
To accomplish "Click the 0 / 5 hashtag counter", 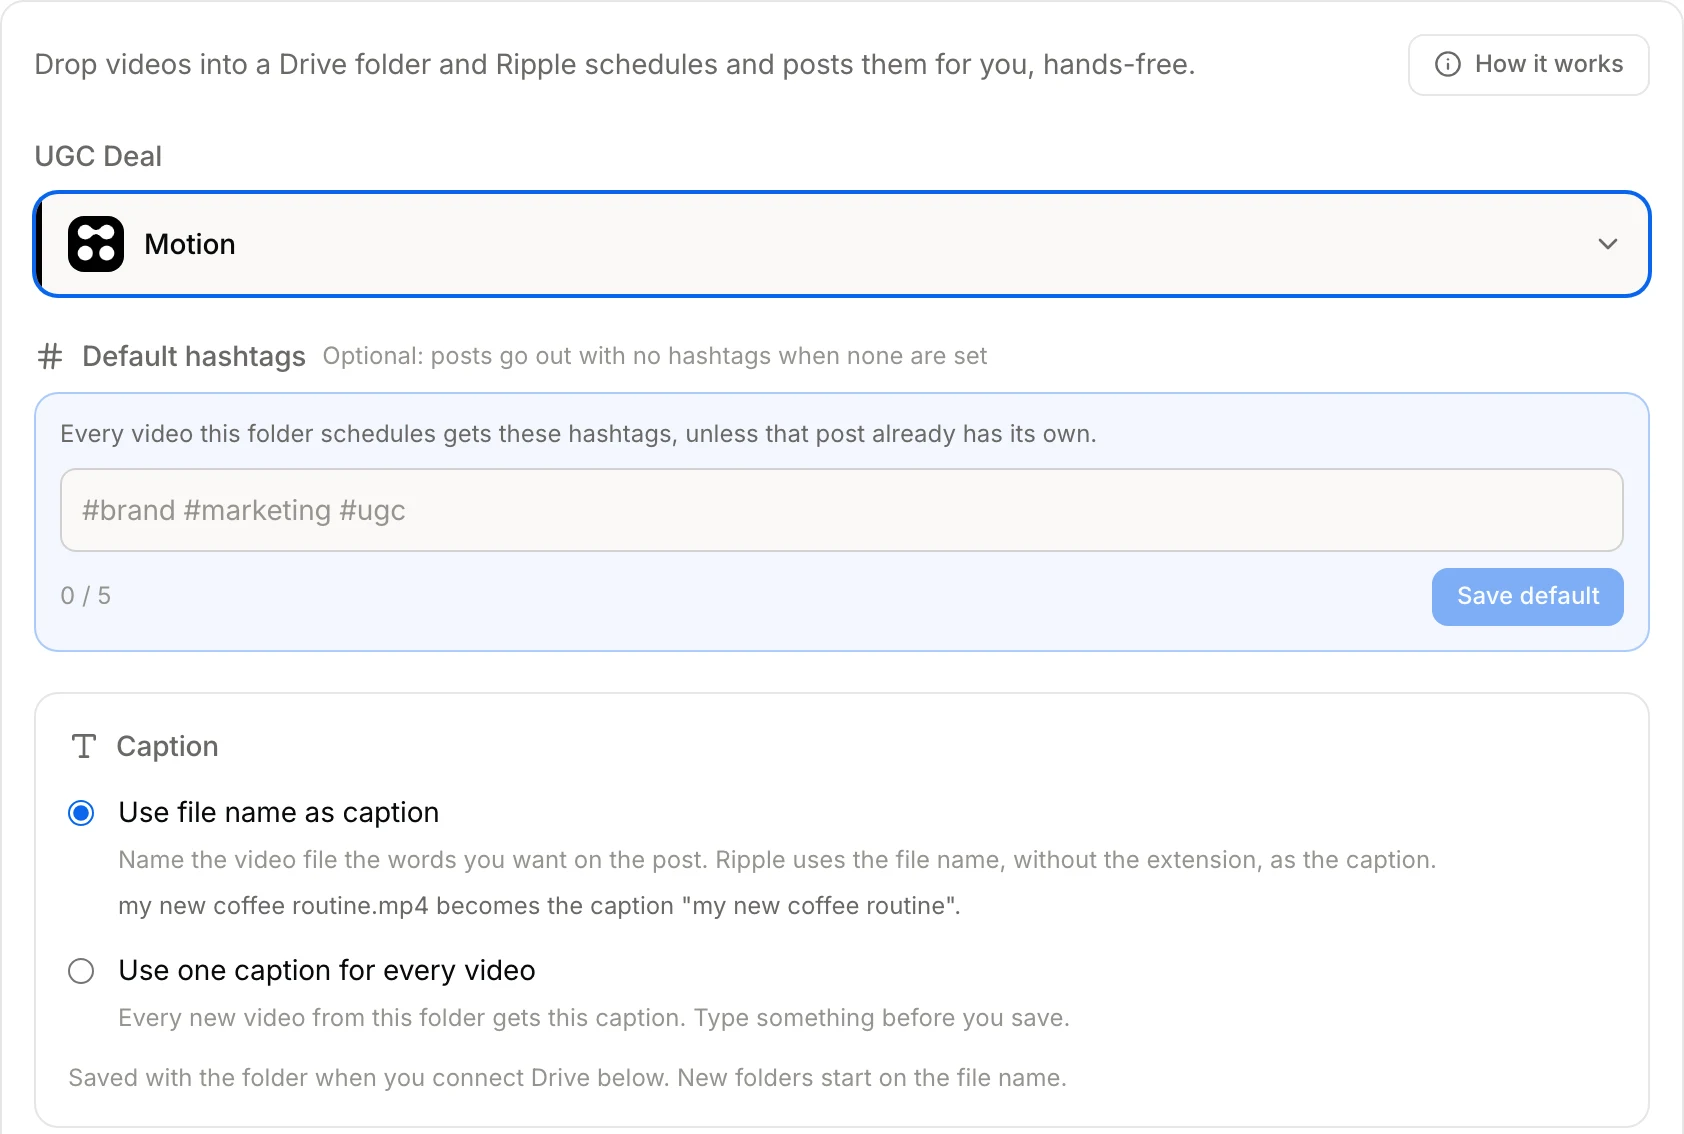I will [x=86, y=596].
